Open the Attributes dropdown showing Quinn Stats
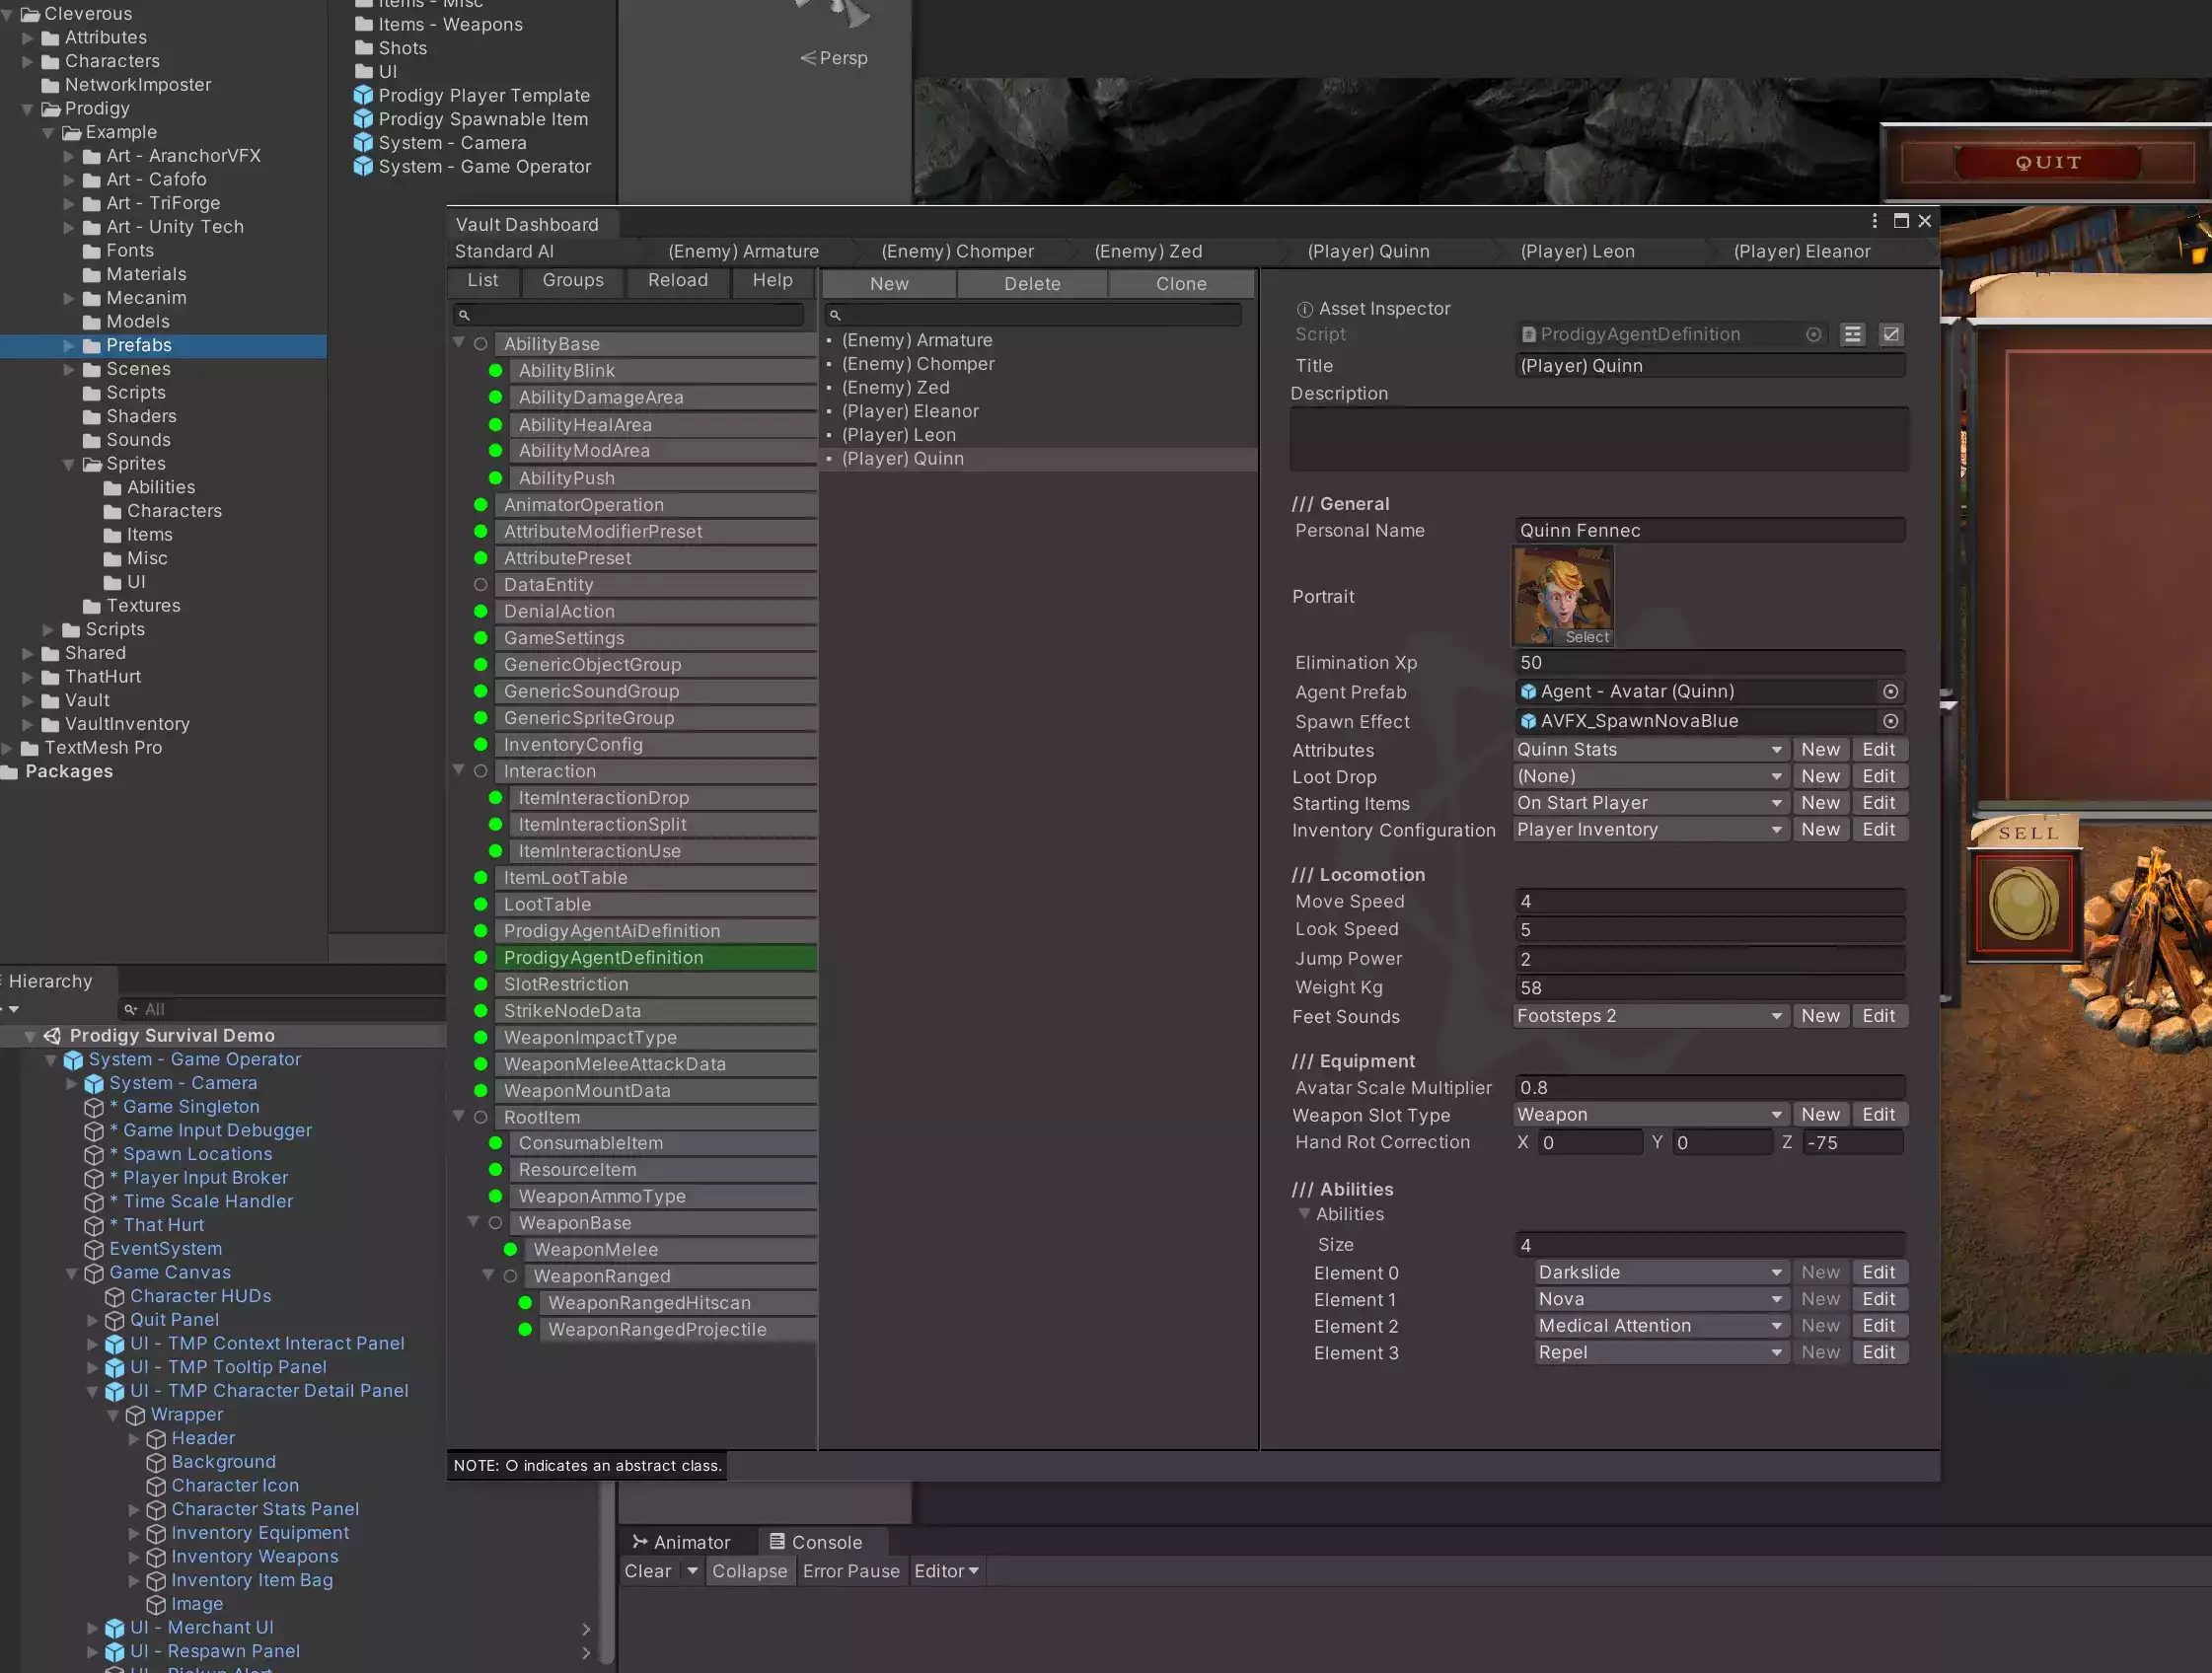Image resolution: width=2212 pixels, height=1673 pixels. (x=1649, y=750)
